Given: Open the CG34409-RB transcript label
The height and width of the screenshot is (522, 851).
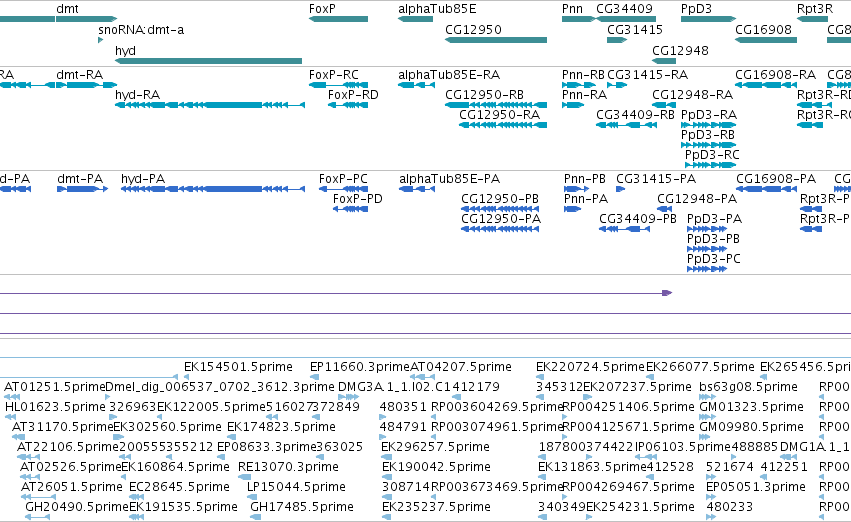Looking at the screenshot, I should (x=636, y=115).
